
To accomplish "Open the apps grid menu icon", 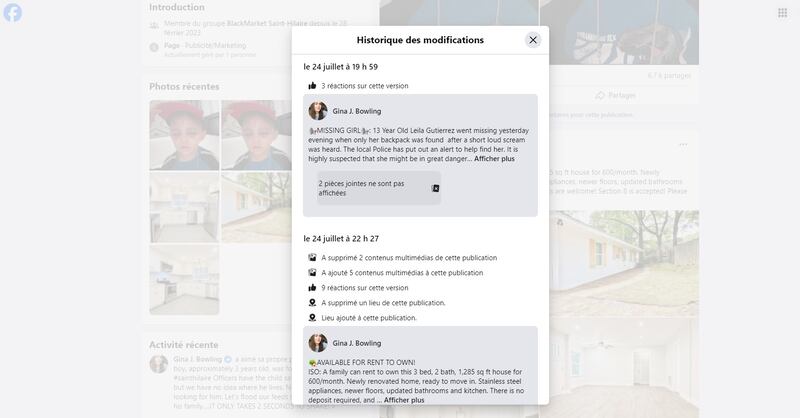I will coord(782,13).
